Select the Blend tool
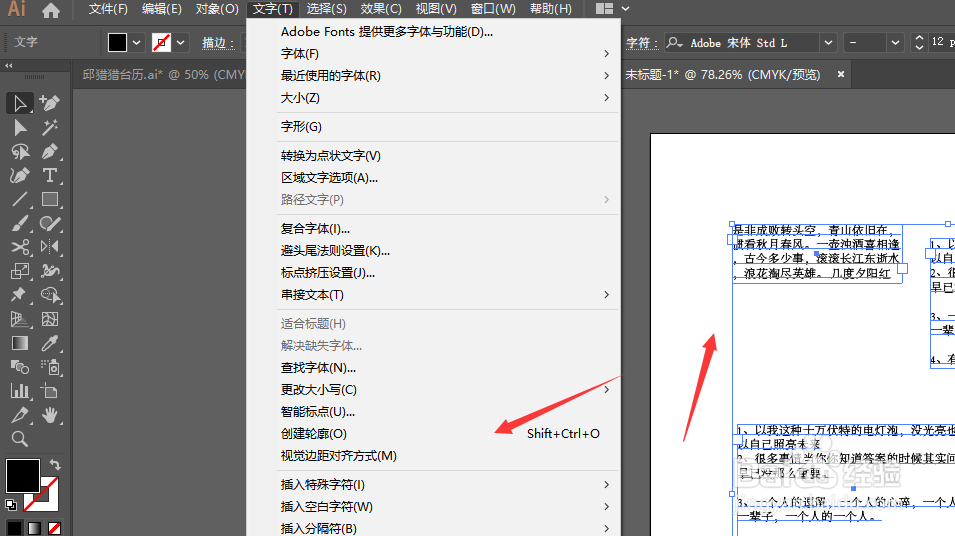This screenshot has width=955, height=536. (19, 367)
